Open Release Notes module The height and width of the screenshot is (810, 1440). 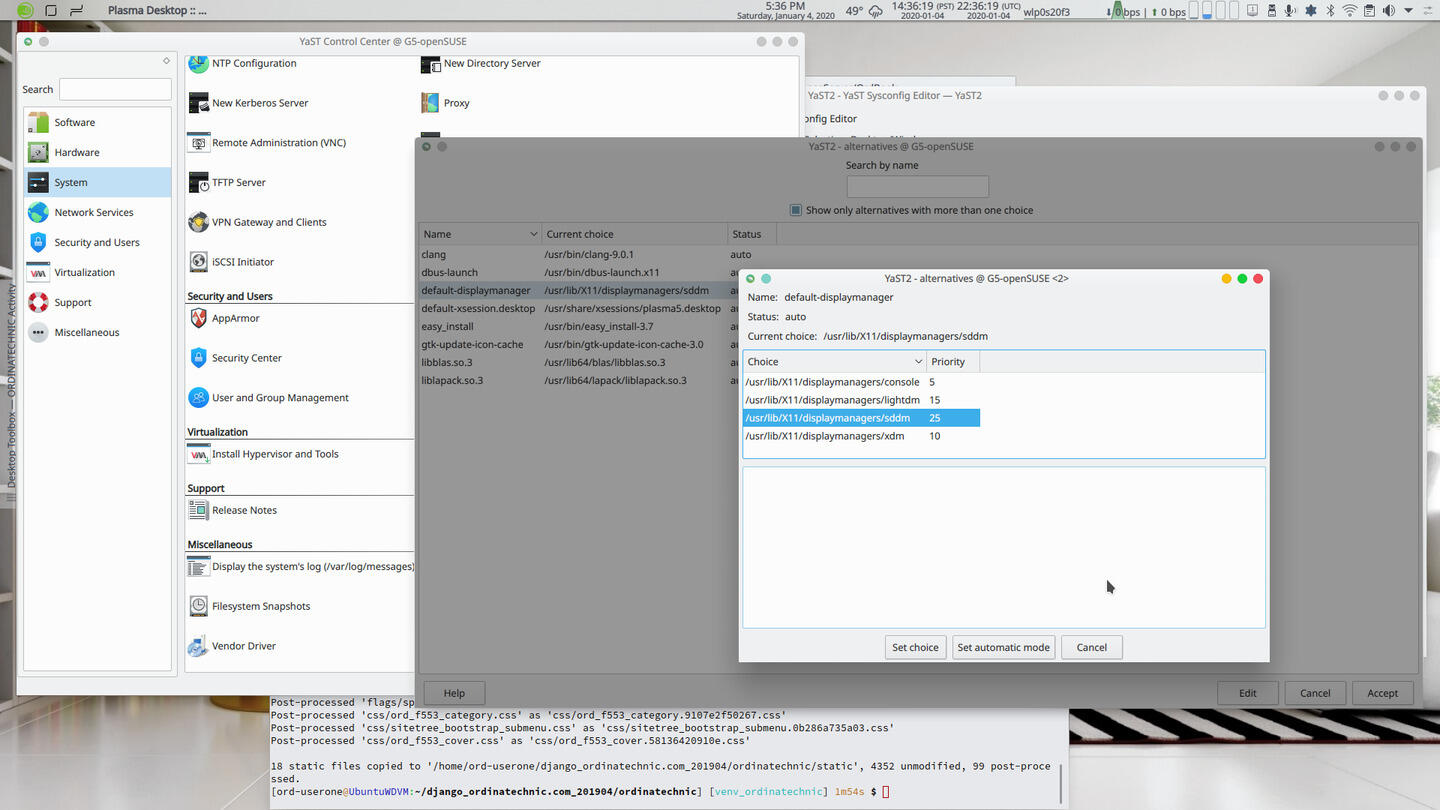(232, 510)
